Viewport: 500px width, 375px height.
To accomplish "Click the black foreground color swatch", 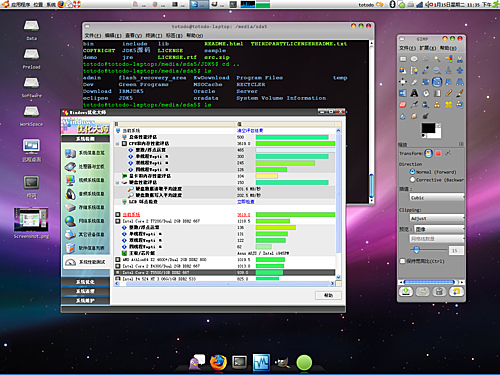I will 428,128.
